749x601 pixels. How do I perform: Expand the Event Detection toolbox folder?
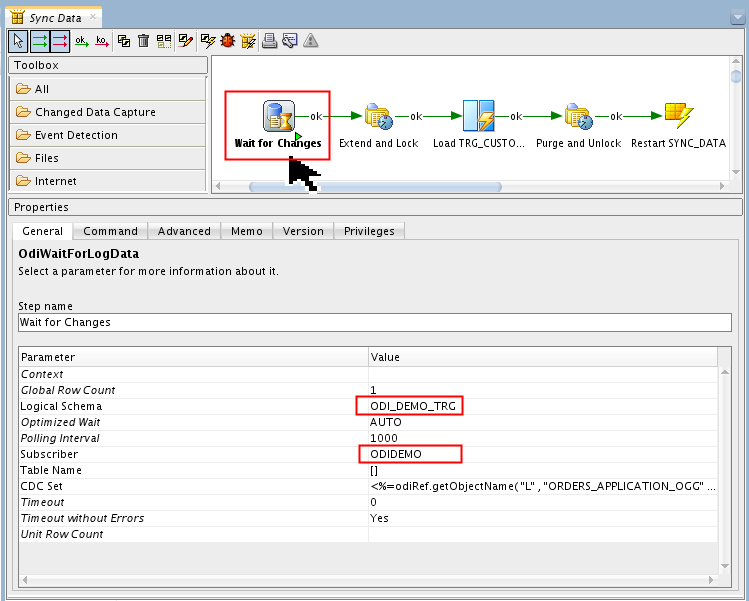pyautogui.click(x=108, y=135)
